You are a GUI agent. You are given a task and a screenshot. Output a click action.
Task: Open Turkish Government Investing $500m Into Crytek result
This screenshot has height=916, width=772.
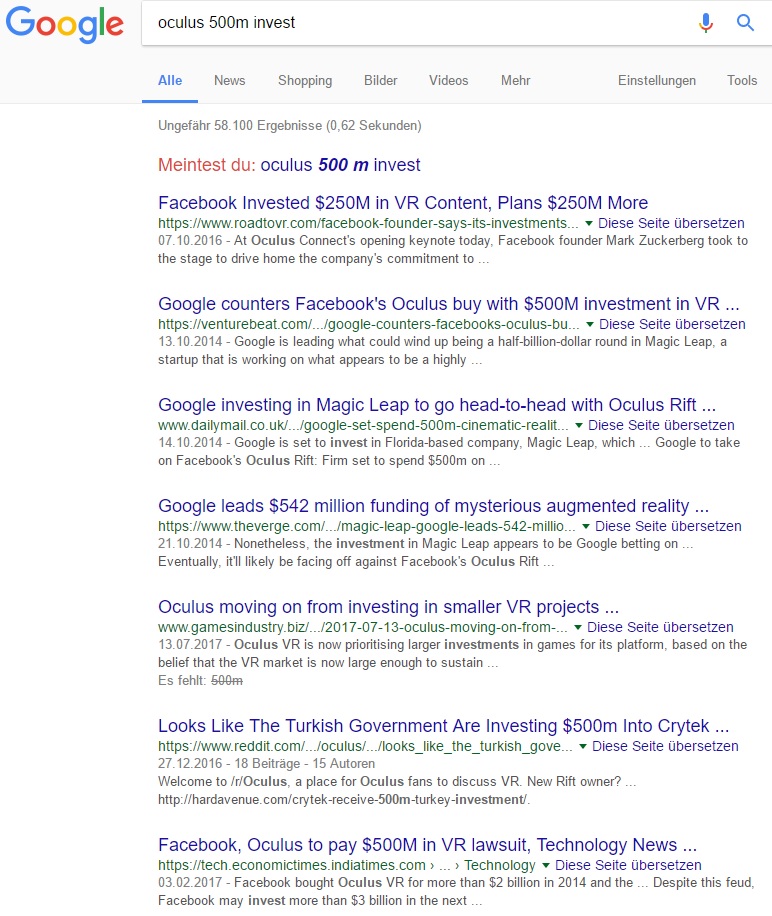(x=443, y=726)
